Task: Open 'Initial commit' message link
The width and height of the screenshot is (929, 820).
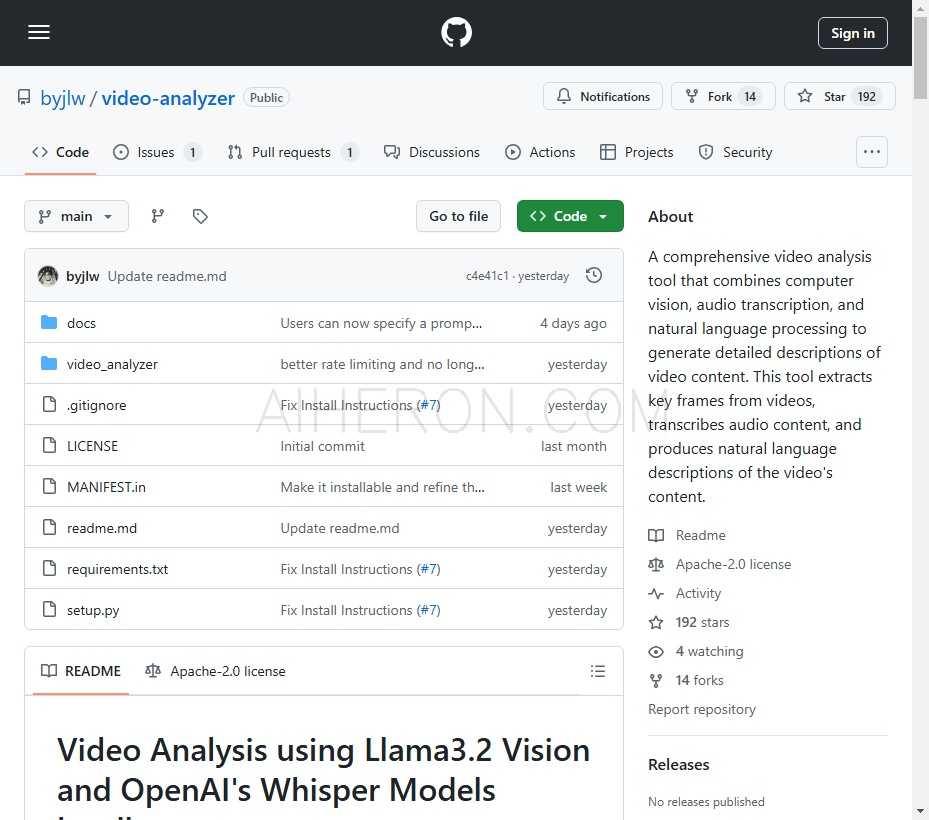Action: coord(322,446)
